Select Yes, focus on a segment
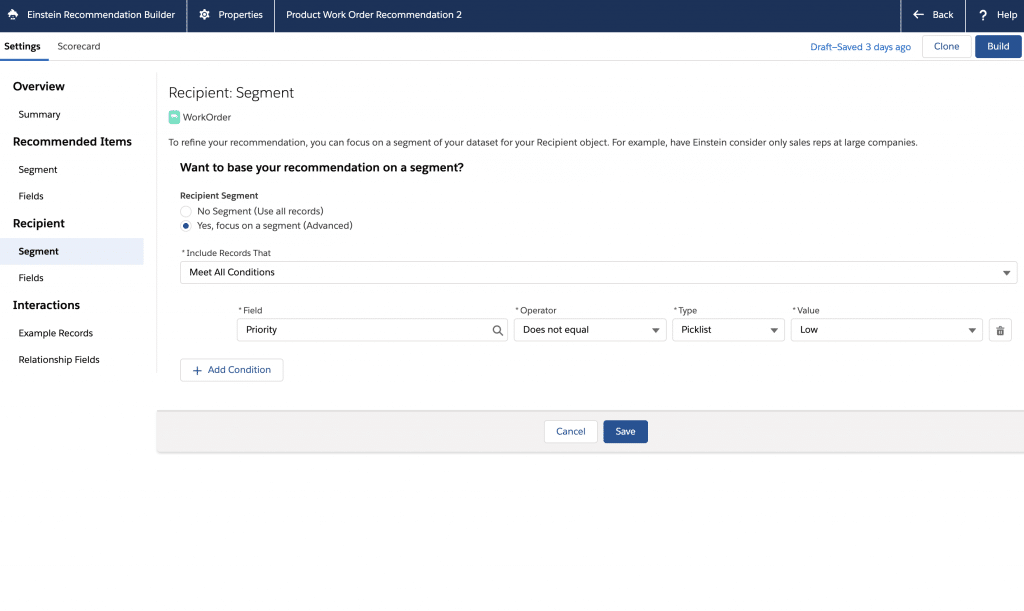 pyautogui.click(x=185, y=226)
